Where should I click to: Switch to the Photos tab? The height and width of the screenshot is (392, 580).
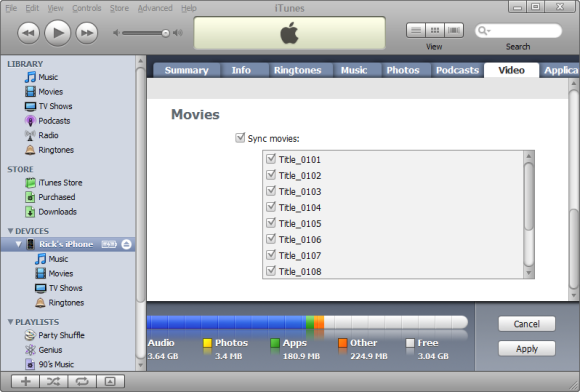[403, 70]
